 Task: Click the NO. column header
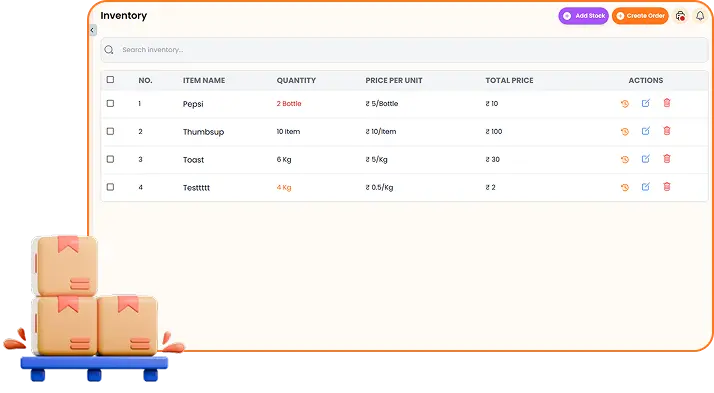coord(145,80)
